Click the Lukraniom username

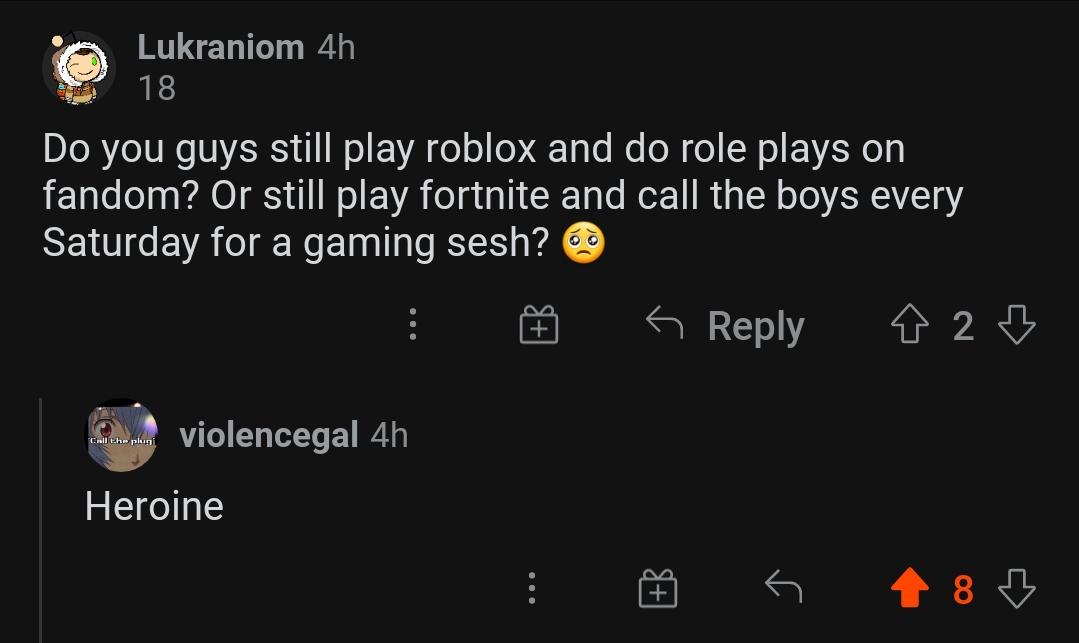pyautogui.click(x=220, y=46)
